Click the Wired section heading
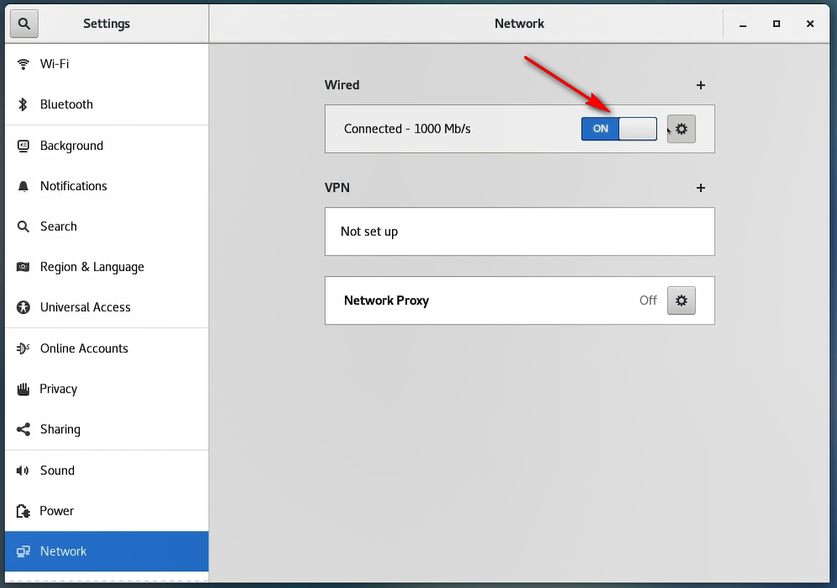 342,85
